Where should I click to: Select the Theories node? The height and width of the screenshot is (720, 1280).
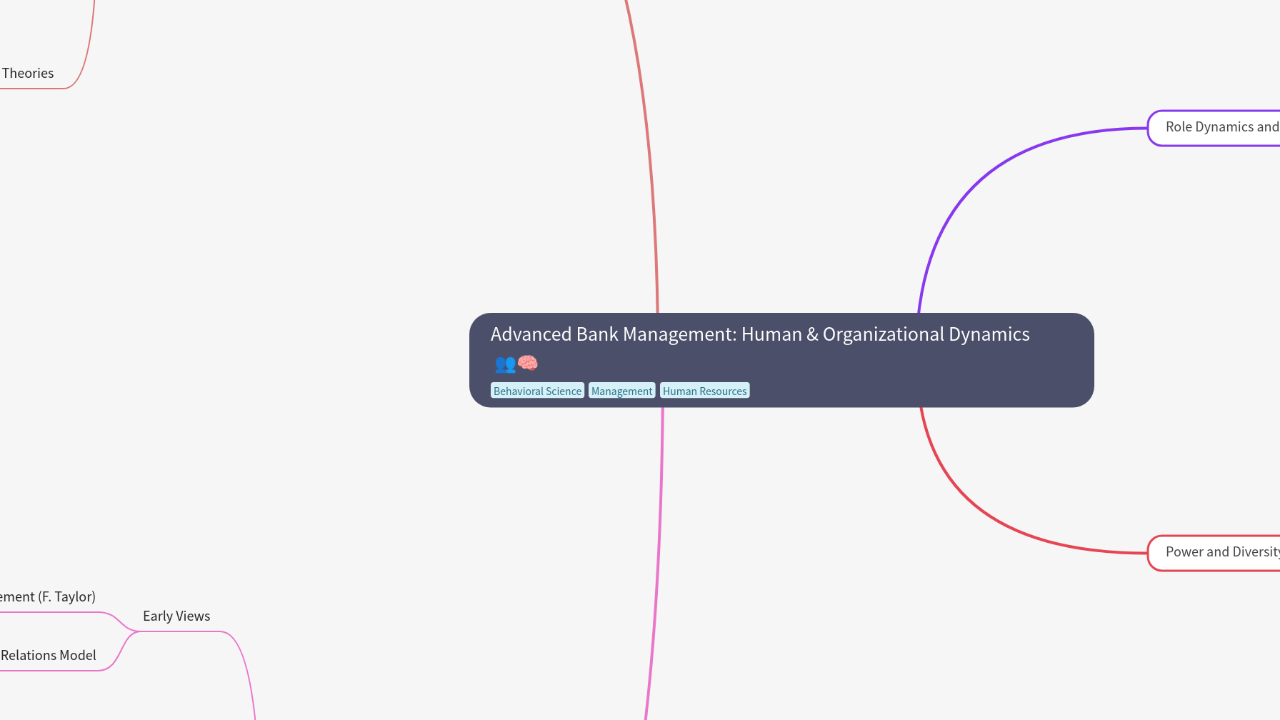28,73
